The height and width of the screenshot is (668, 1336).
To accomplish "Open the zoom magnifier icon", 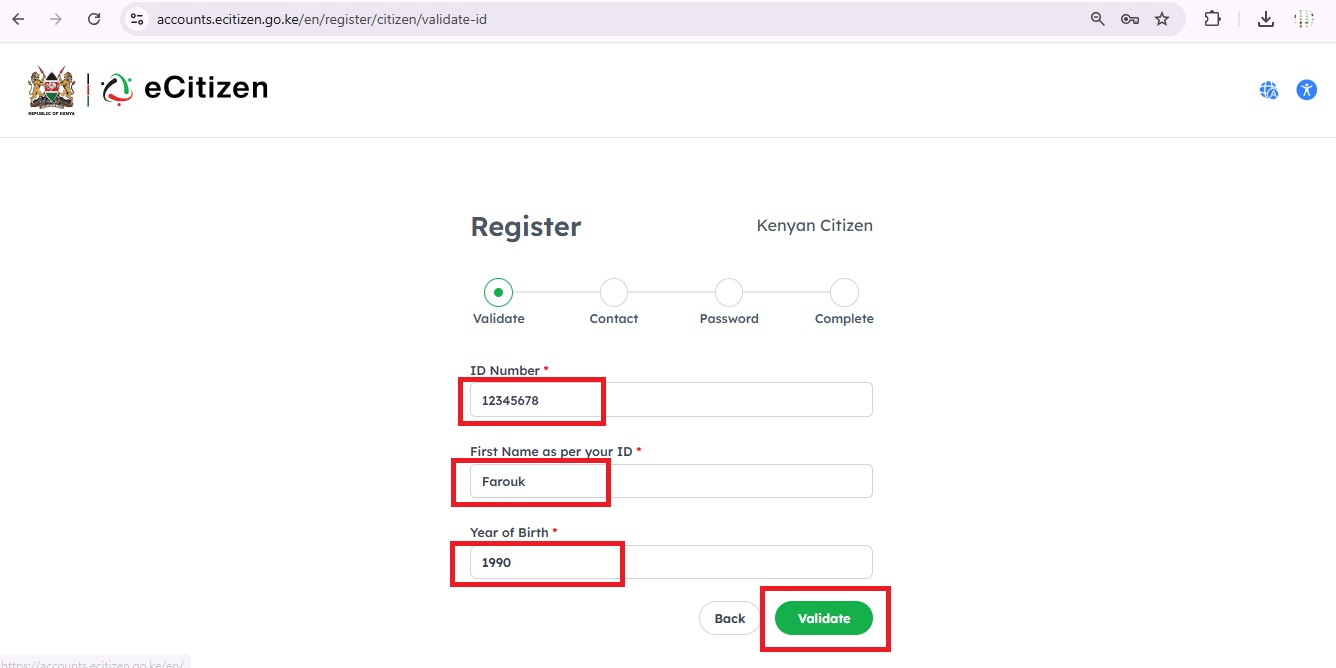I will pyautogui.click(x=1097, y=19).
